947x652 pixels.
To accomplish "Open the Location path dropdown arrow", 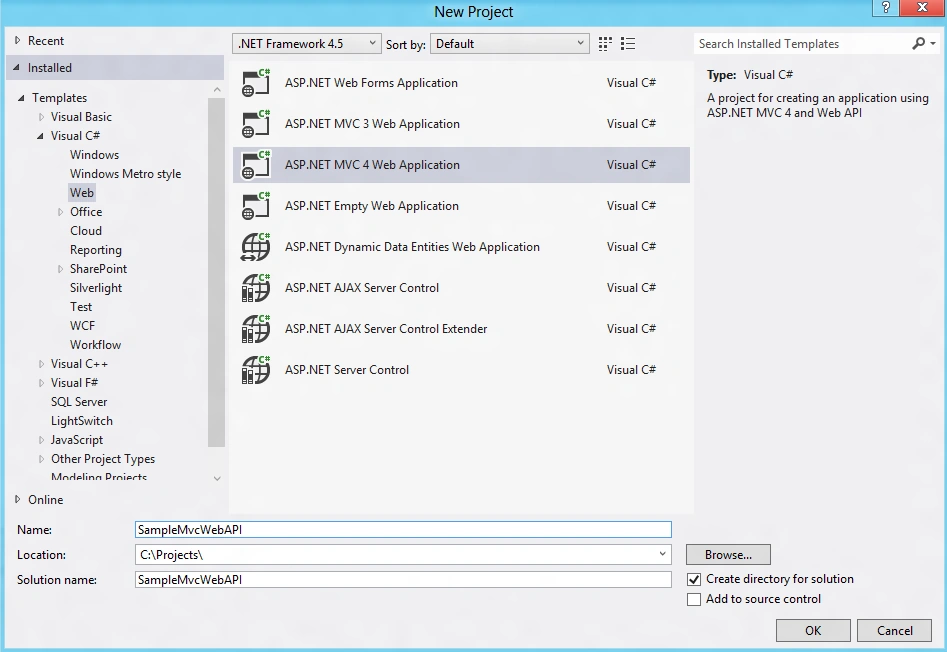I will click(663, 554).
